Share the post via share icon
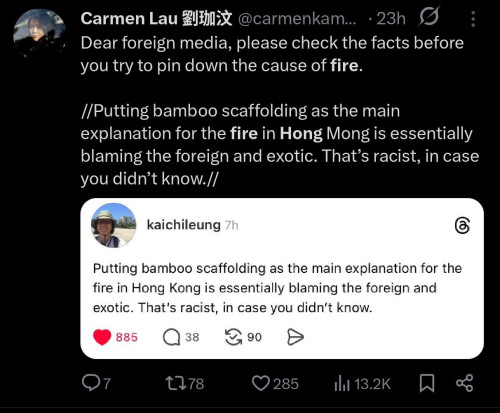500x413 pixels. pos(464,383)
